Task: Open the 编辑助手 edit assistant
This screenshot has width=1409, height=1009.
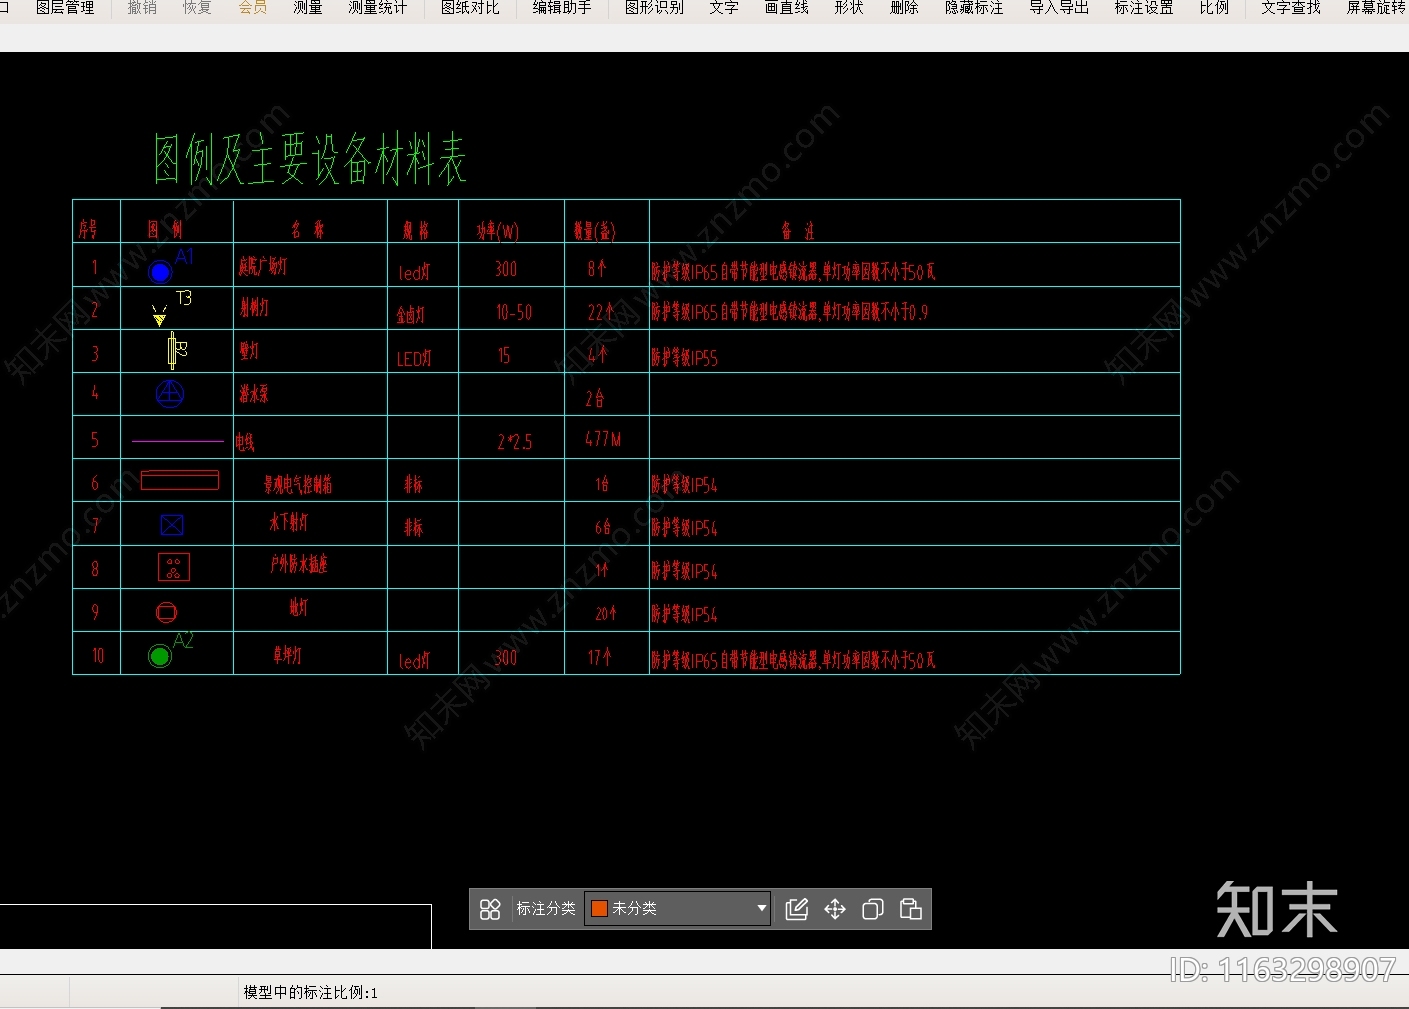Action: coord(562,8)
